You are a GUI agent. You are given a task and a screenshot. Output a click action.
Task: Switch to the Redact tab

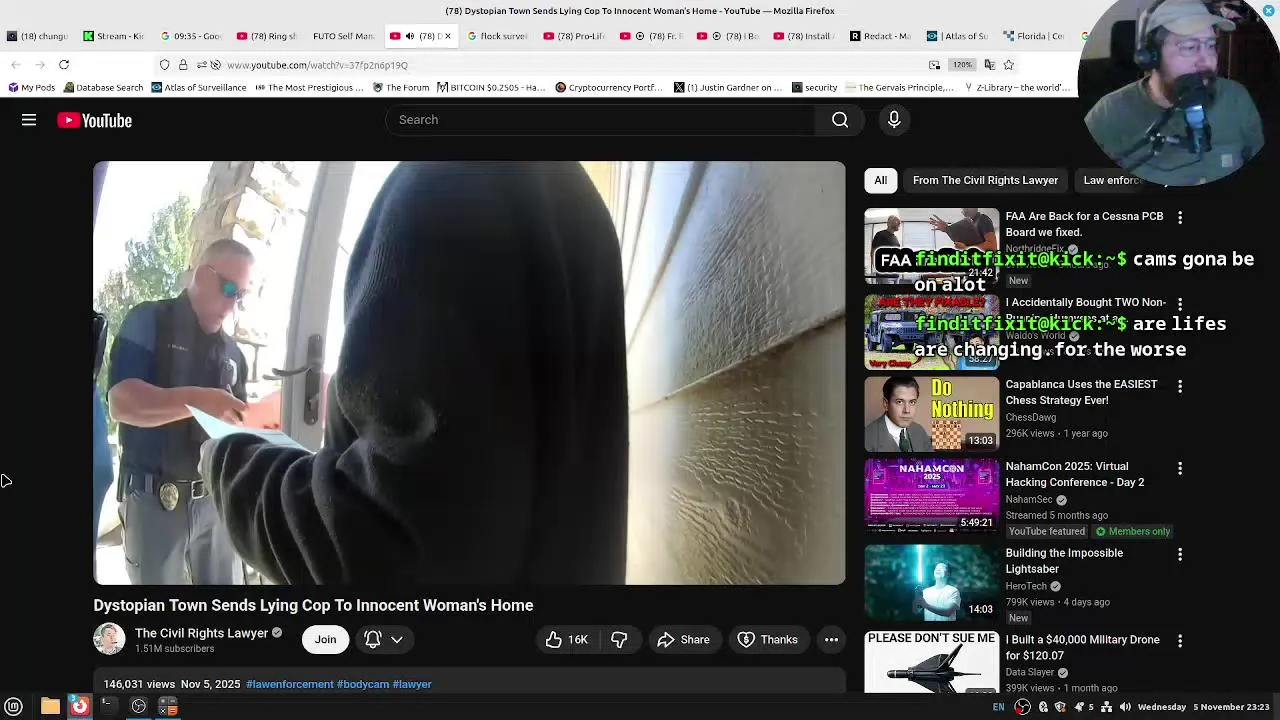(x=882, y=36)
